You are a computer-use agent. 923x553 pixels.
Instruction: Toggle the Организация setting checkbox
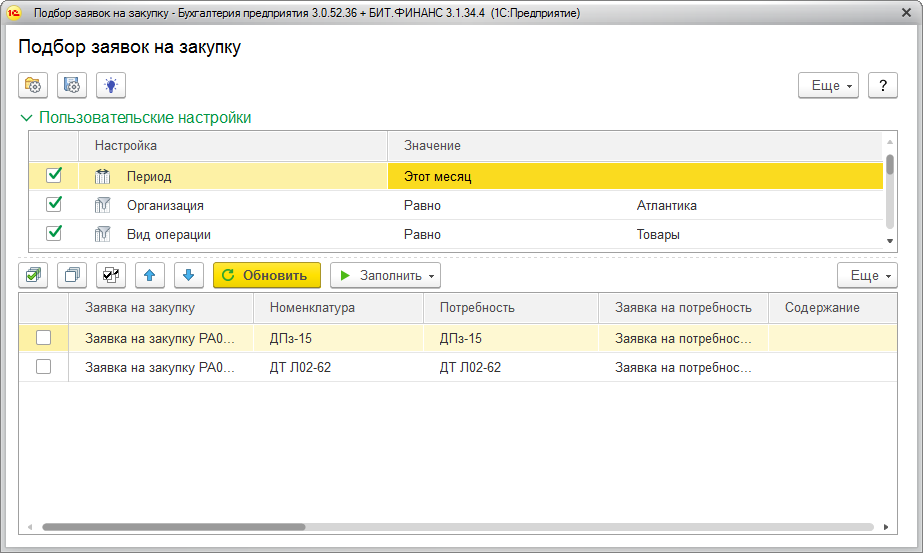[x=54, y=205]
